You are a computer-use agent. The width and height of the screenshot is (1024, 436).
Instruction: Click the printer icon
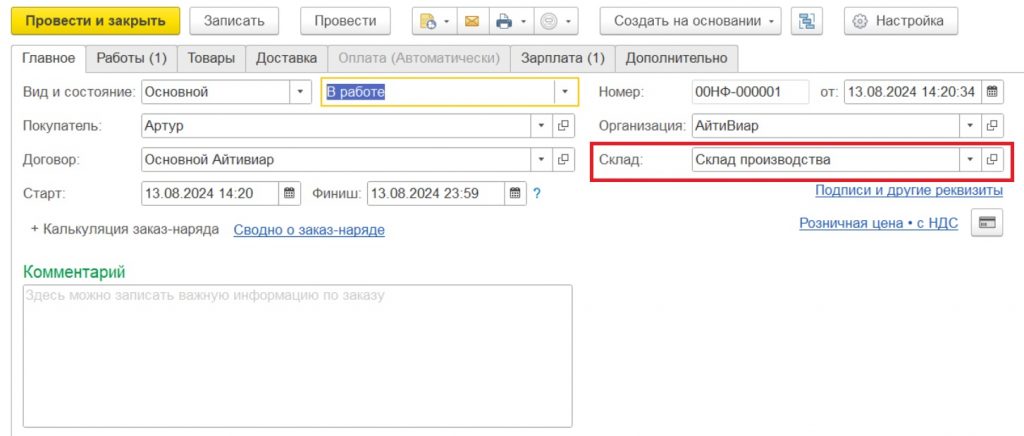pos(504,21)
